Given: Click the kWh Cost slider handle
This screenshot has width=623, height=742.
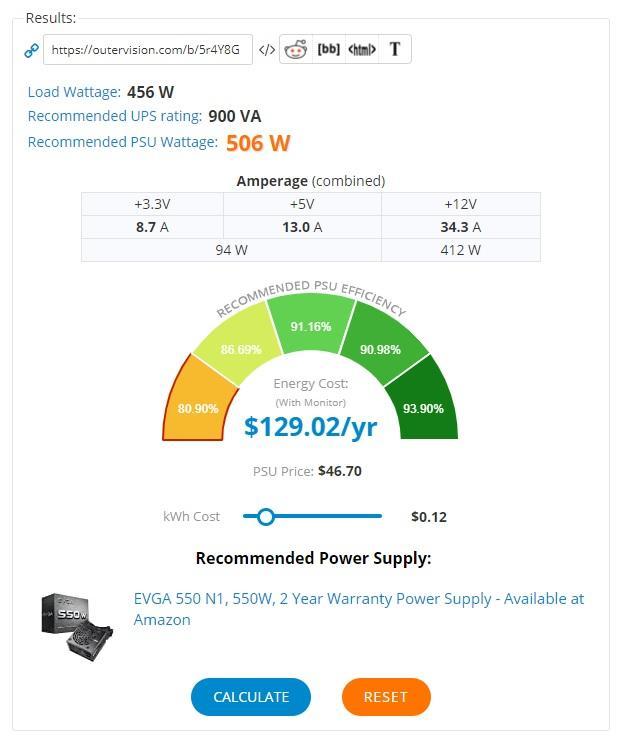Looking at the screenshot, I should click(x=266, y=517).
